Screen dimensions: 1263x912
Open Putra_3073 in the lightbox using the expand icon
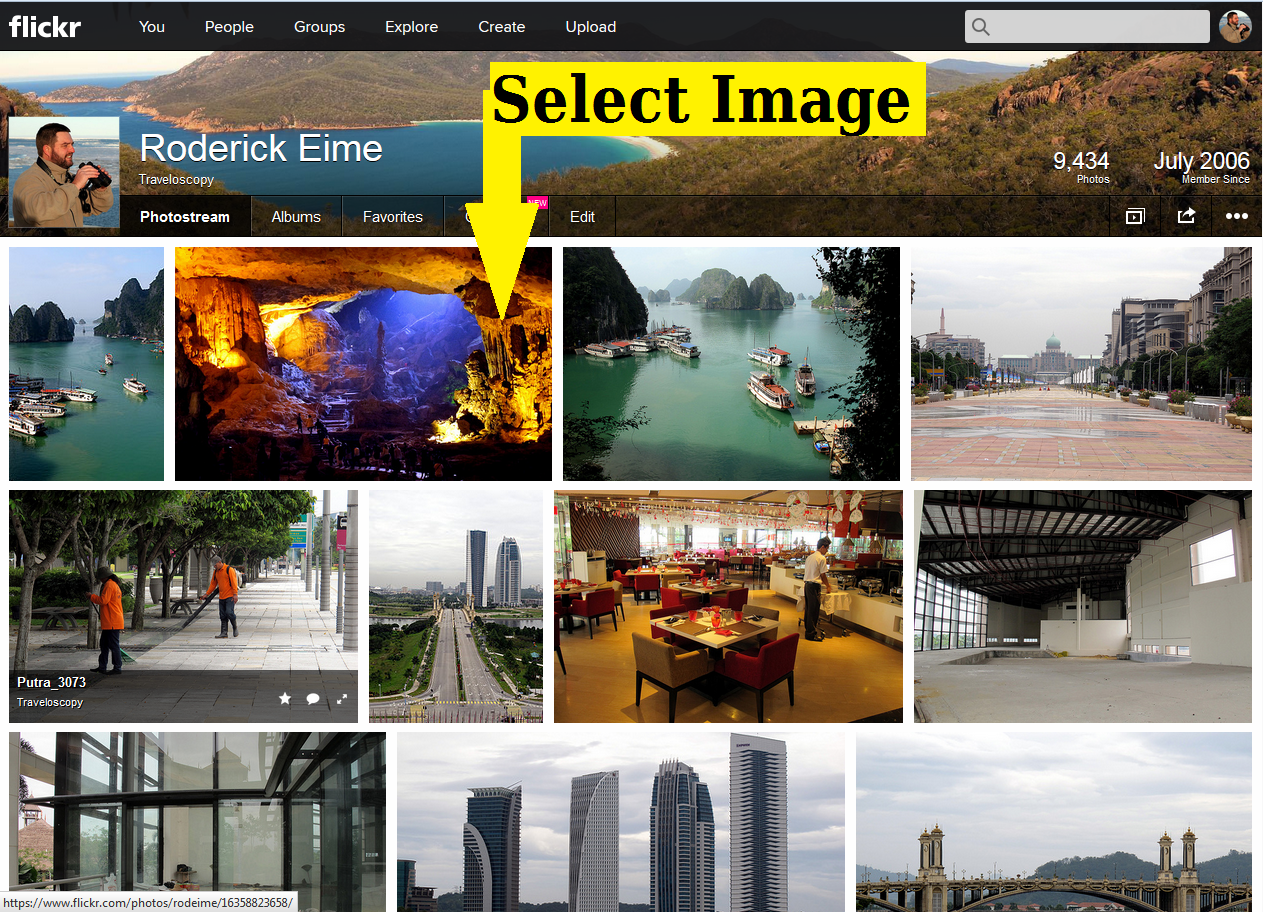click(x=342, y=699)
